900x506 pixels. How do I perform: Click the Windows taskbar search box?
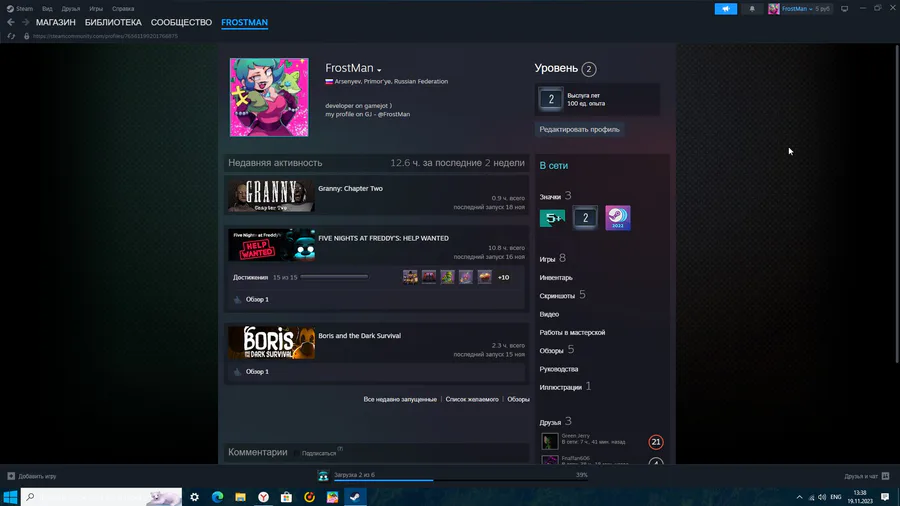[102, 497]
